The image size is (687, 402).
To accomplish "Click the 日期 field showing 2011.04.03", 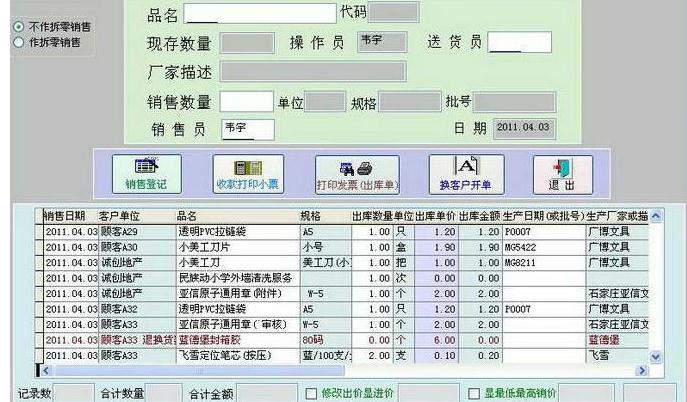I will (524, 129).
